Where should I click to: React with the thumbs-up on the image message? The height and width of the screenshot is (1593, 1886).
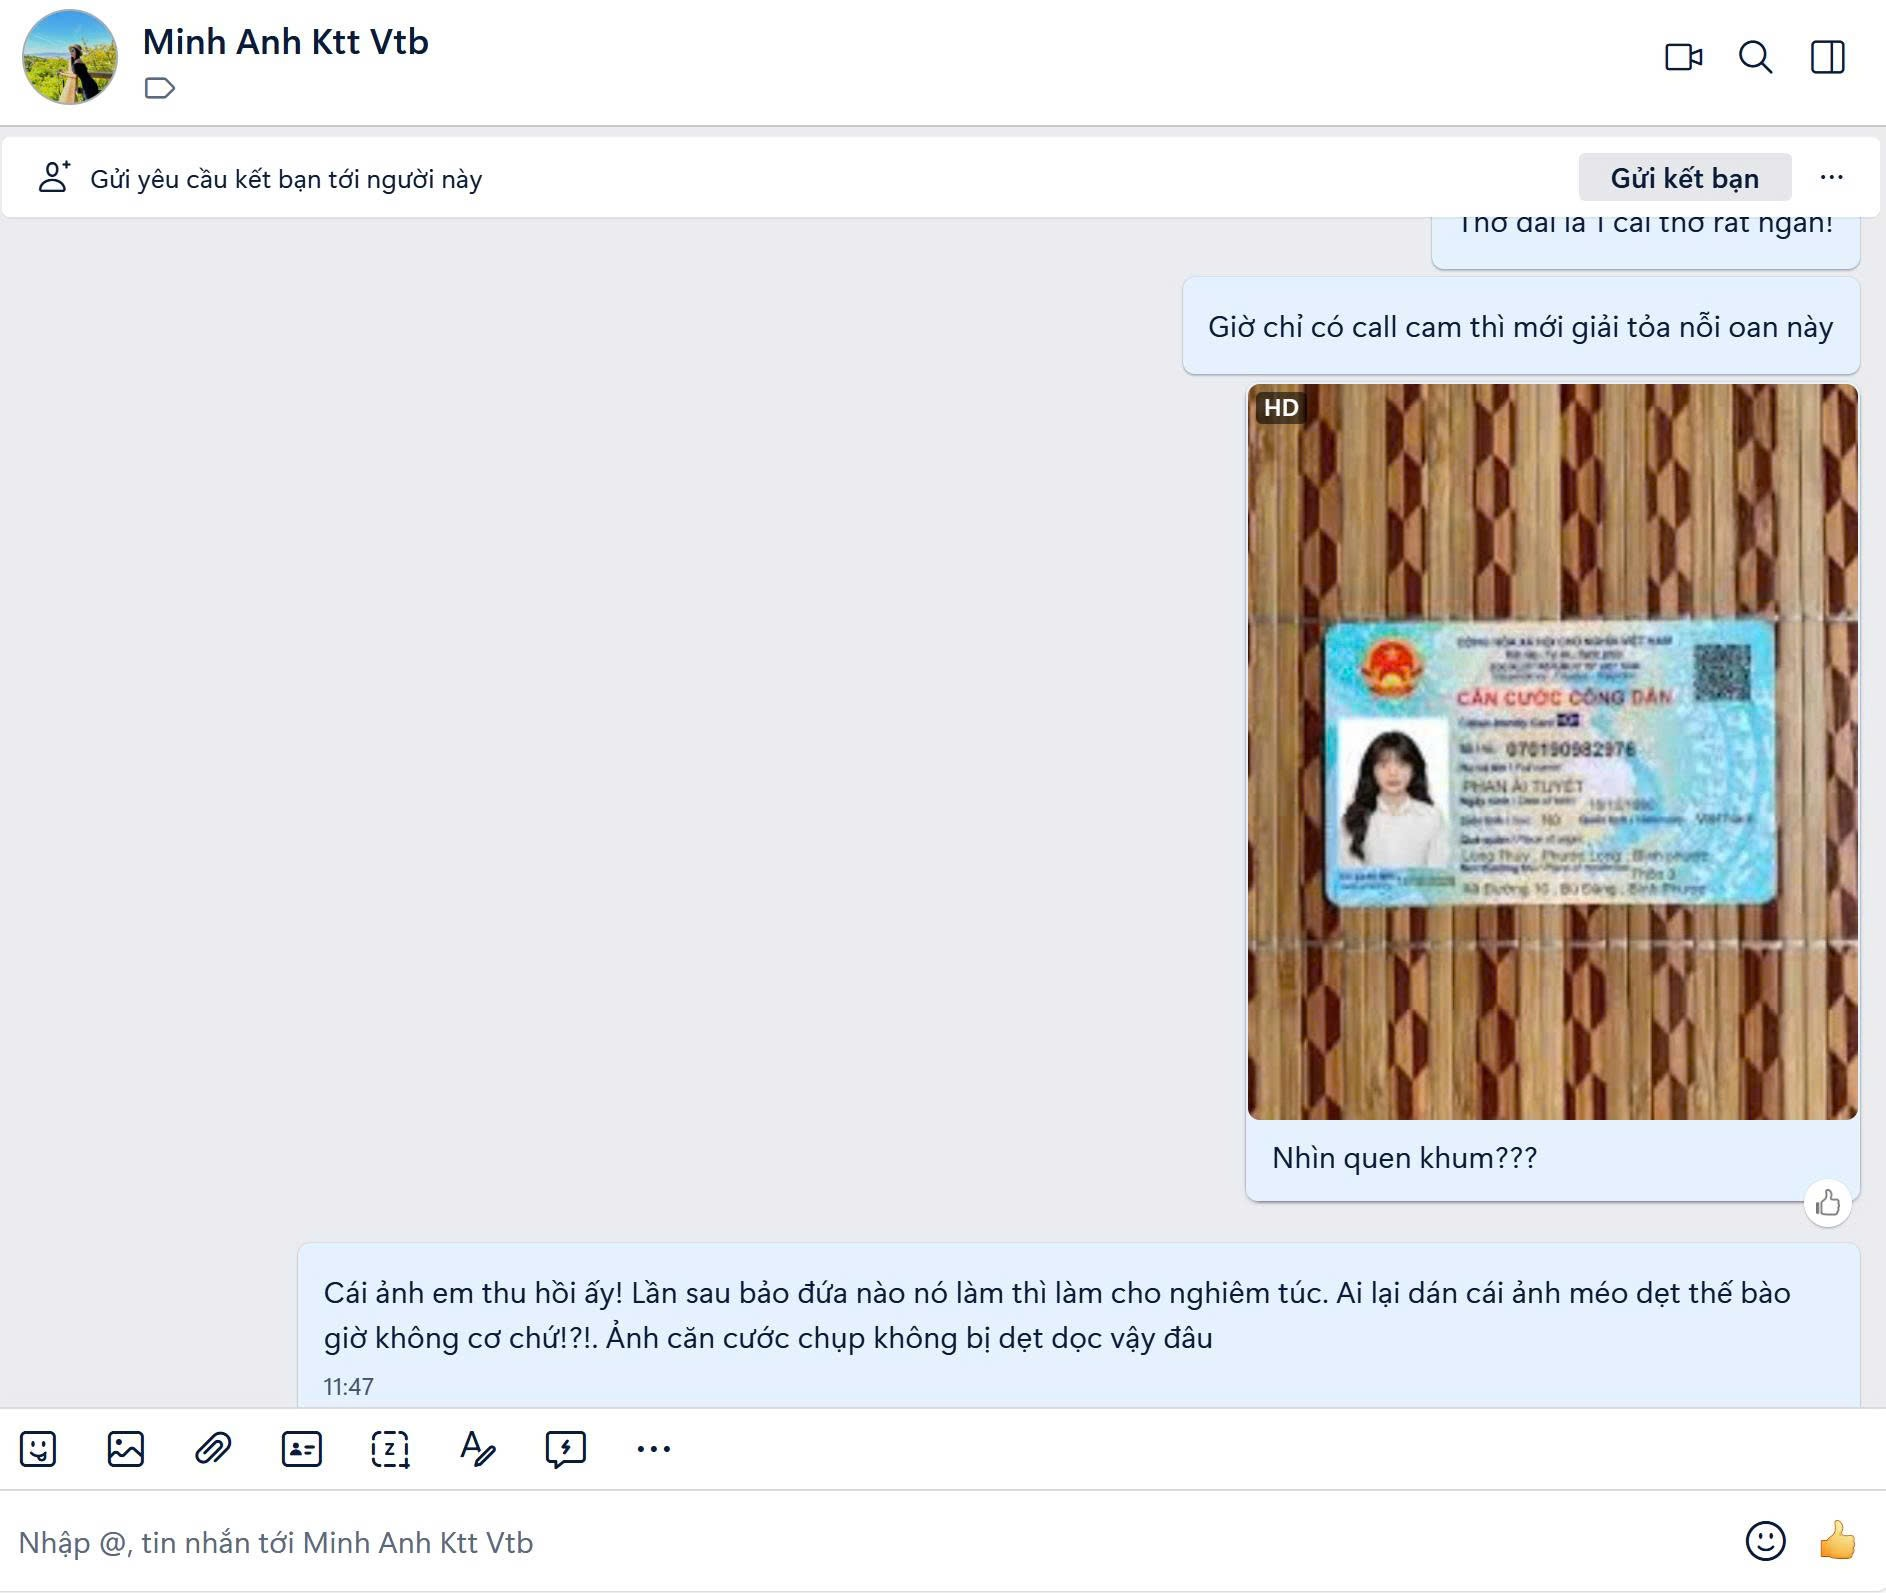1827,1203
